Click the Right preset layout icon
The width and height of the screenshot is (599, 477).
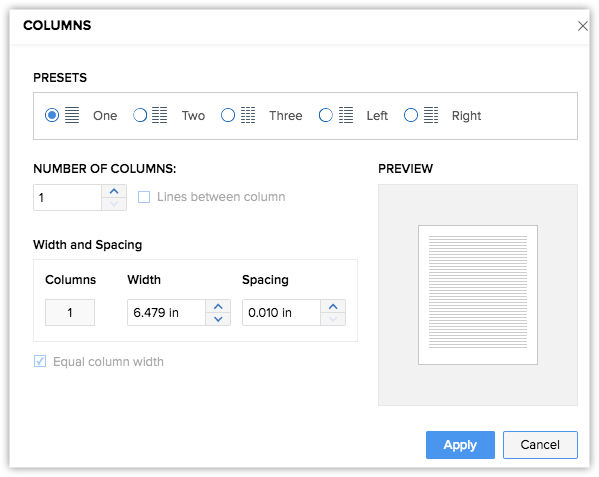tap(431, 115)
